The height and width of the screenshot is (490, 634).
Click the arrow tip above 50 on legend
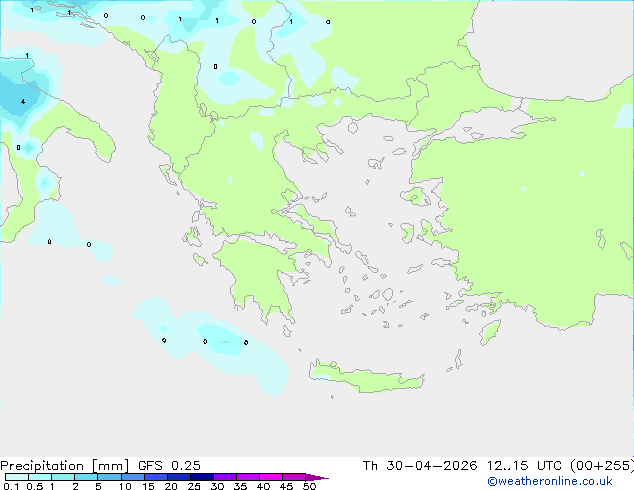tap(317, 477)
